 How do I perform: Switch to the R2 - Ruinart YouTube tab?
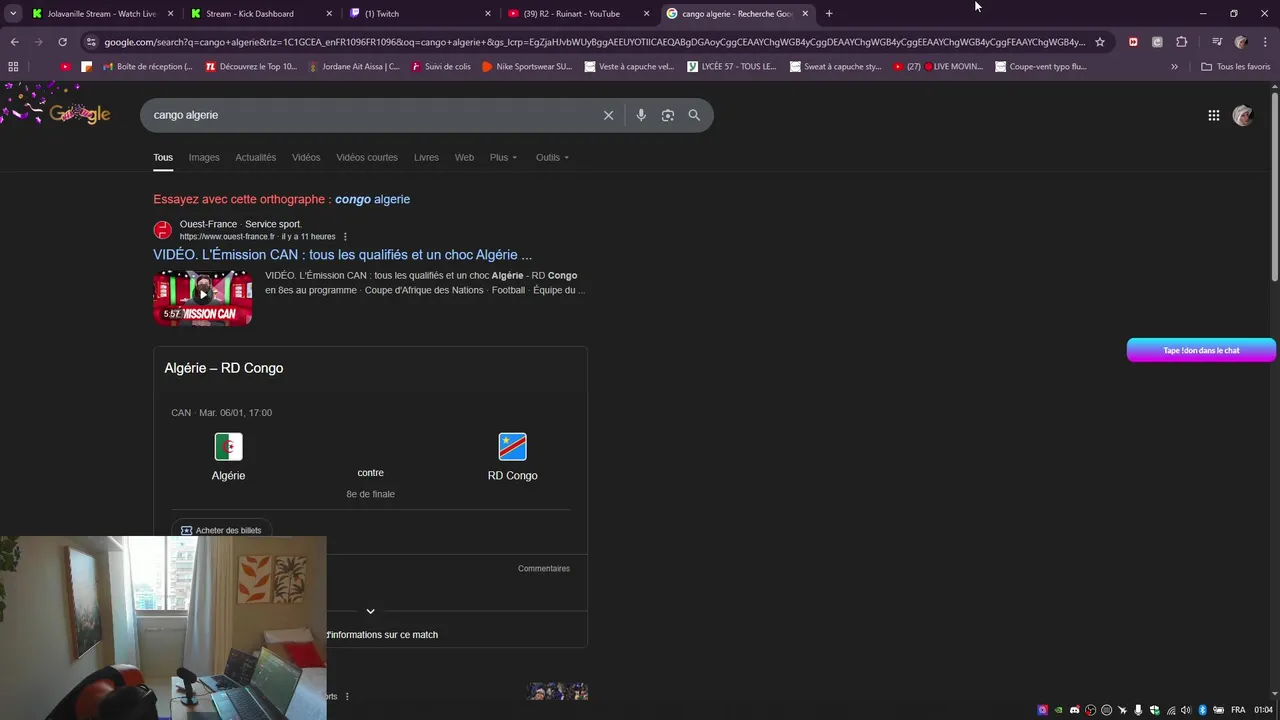pyautogui.click(x=578, y=14)
